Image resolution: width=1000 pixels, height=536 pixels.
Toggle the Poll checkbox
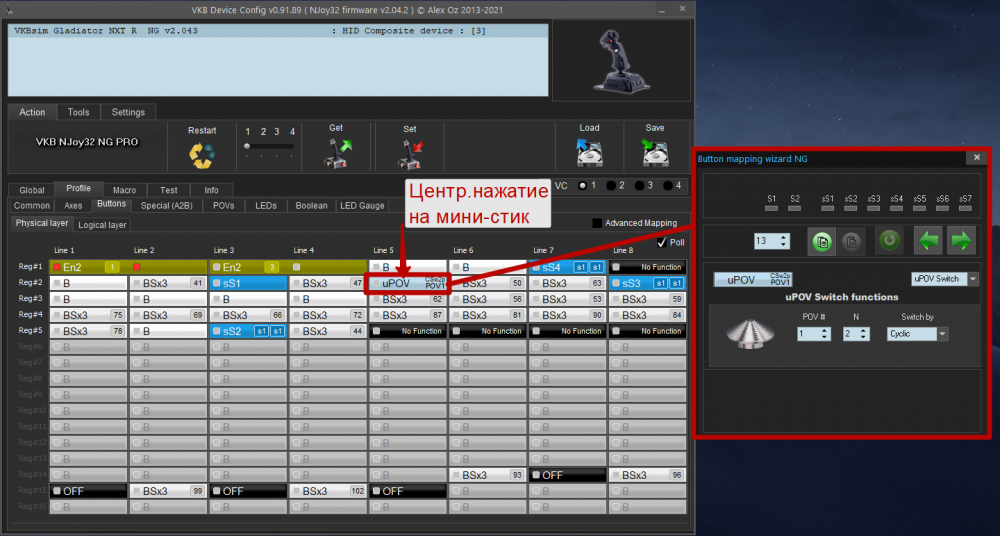tap(661, 242)
